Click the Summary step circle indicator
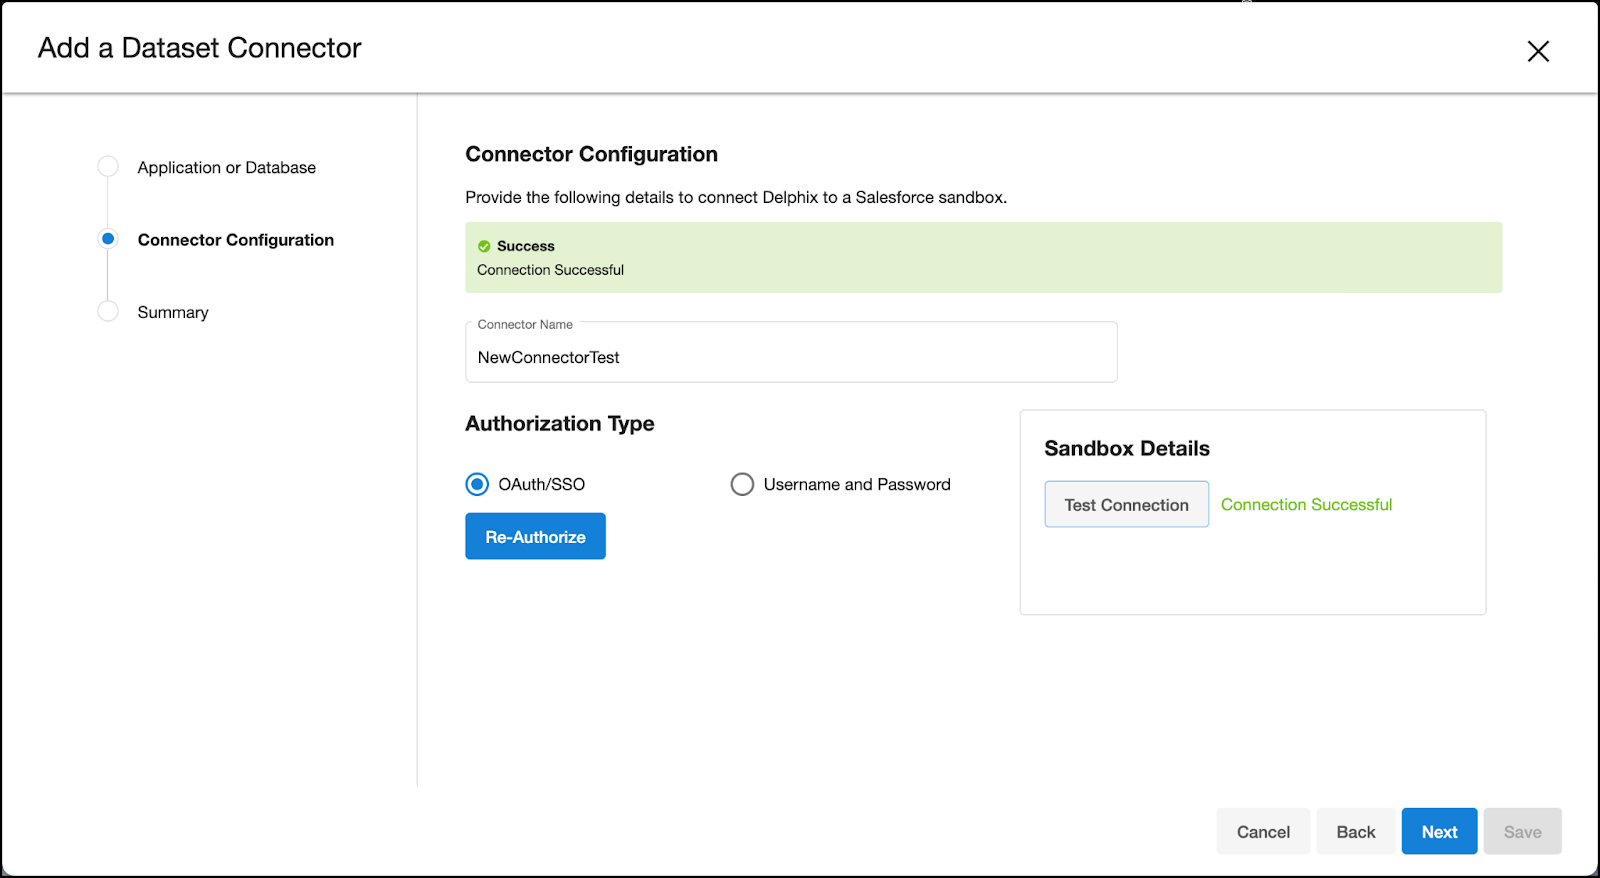This screenshot has width=1600, height=878. tap(108, 312)
